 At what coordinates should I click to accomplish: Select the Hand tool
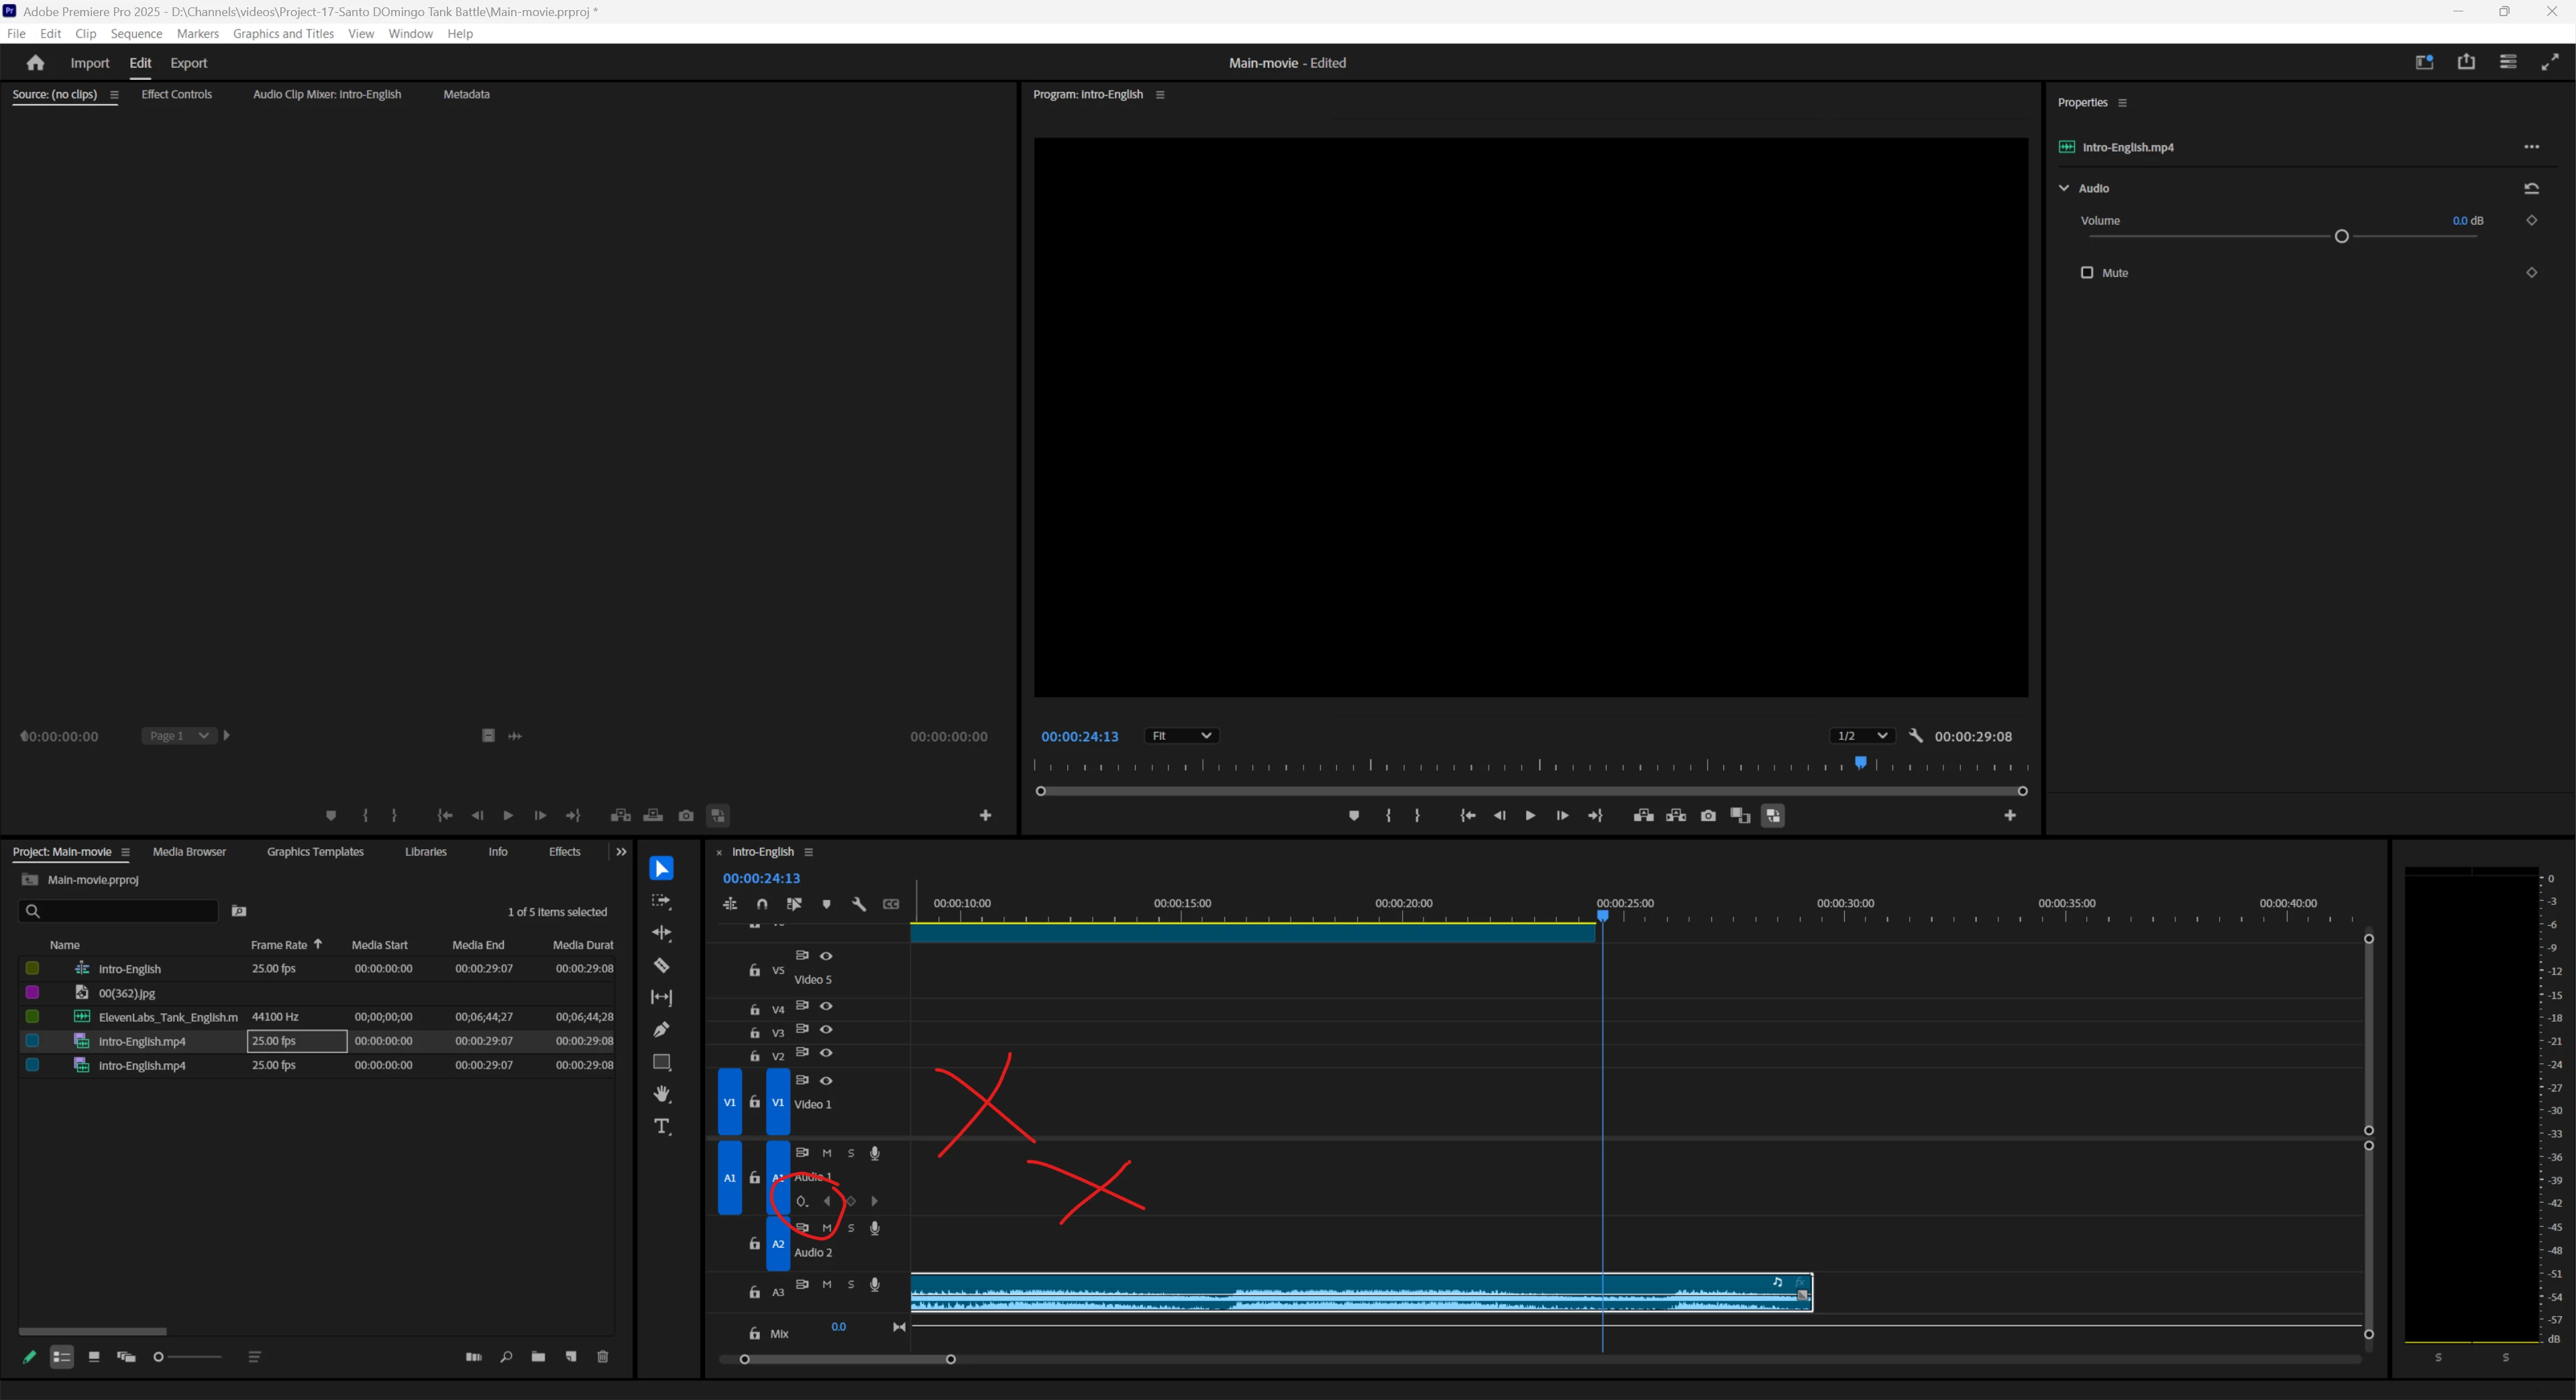tap(661, 1094)
